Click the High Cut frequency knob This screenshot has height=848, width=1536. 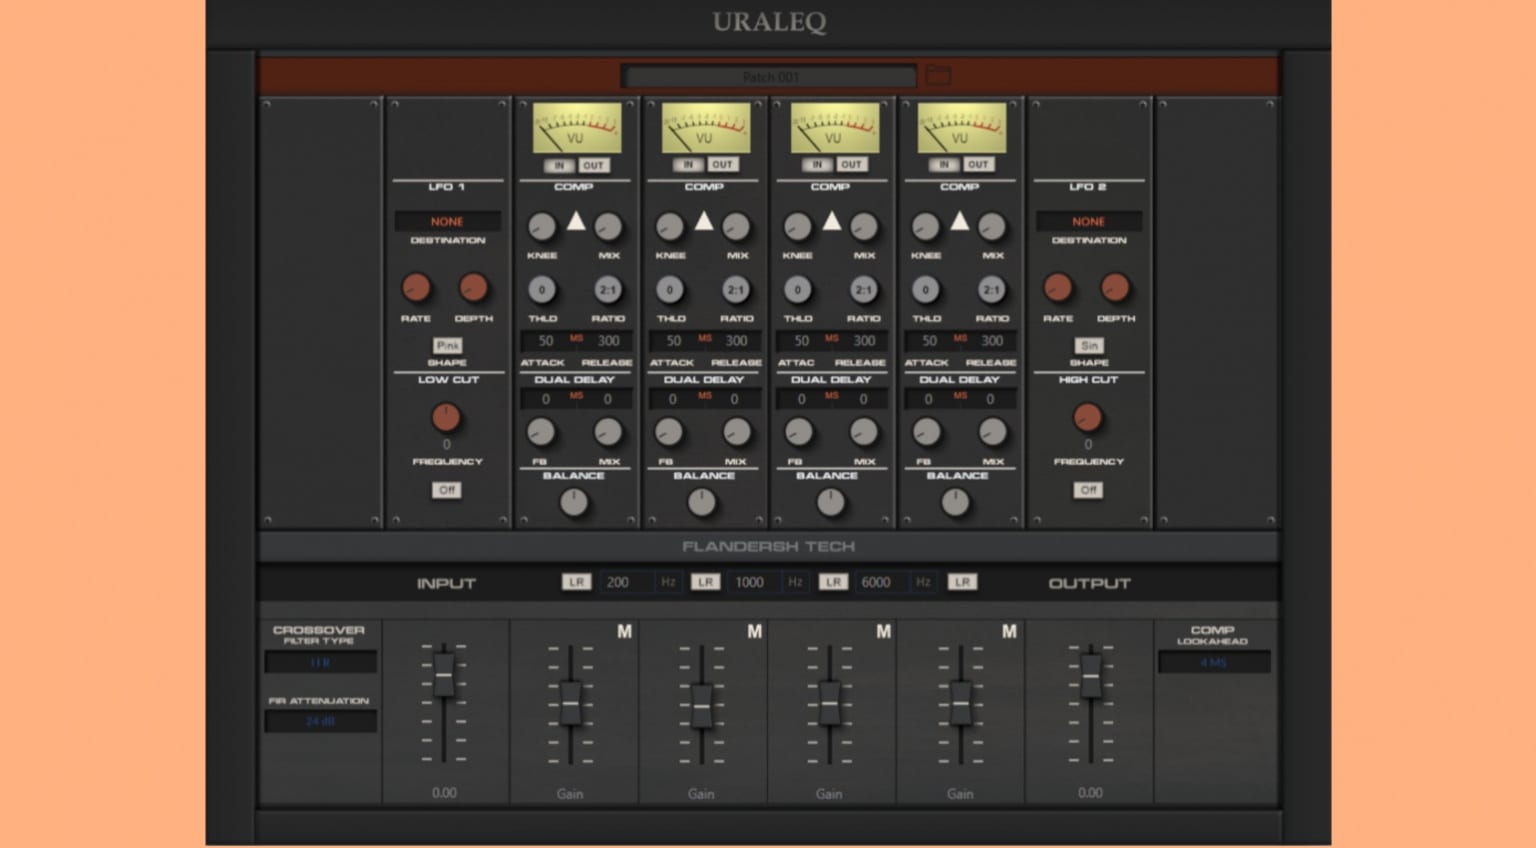[1087, 417]
